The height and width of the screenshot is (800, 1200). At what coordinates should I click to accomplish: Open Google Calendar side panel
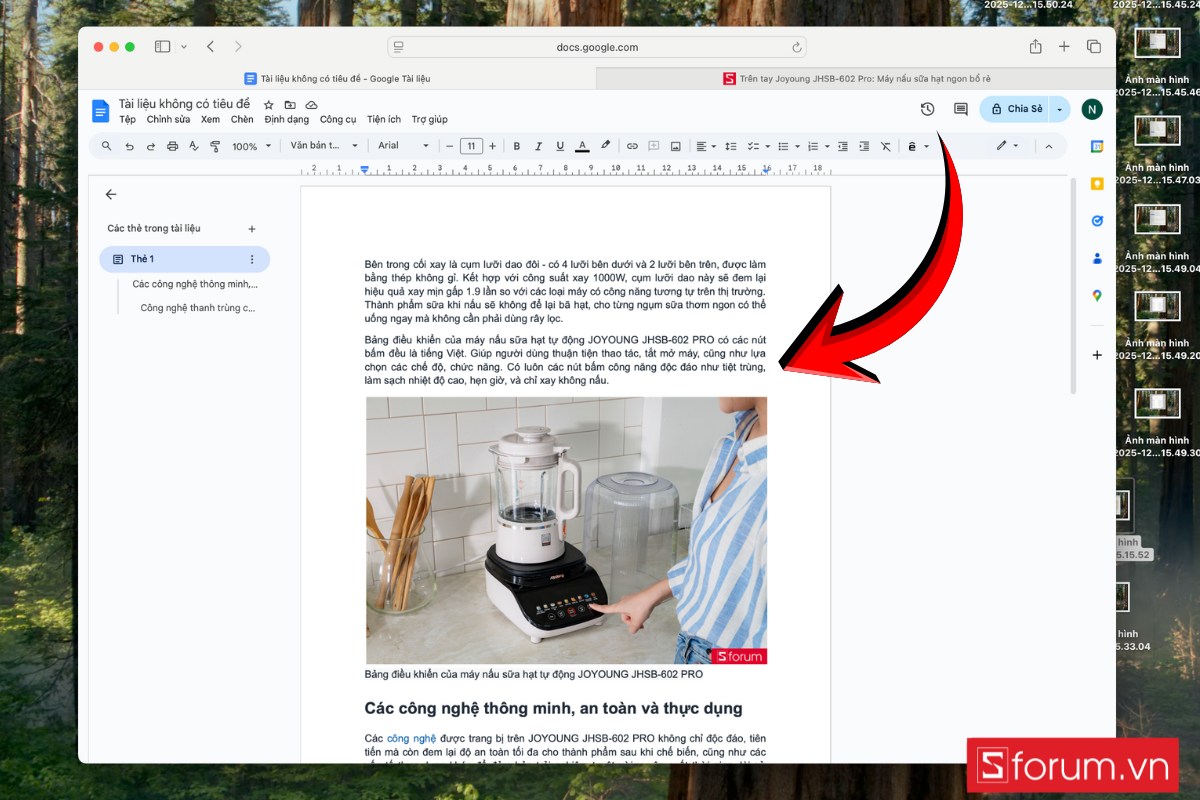tap(1097, 146)
